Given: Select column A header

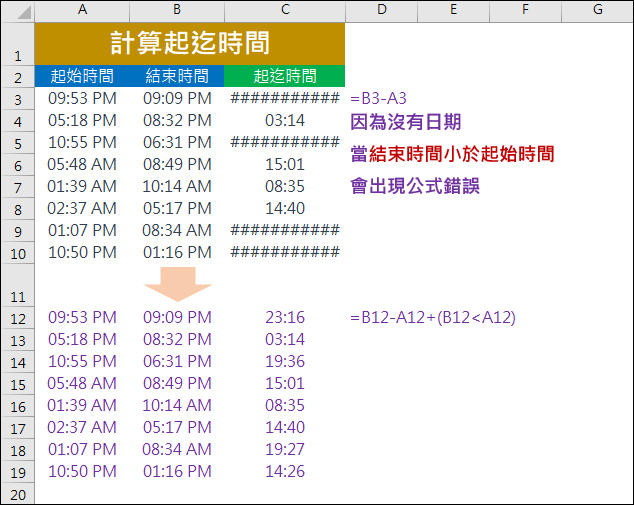Looking at the screenshot, I should click(x=82, y=10).
